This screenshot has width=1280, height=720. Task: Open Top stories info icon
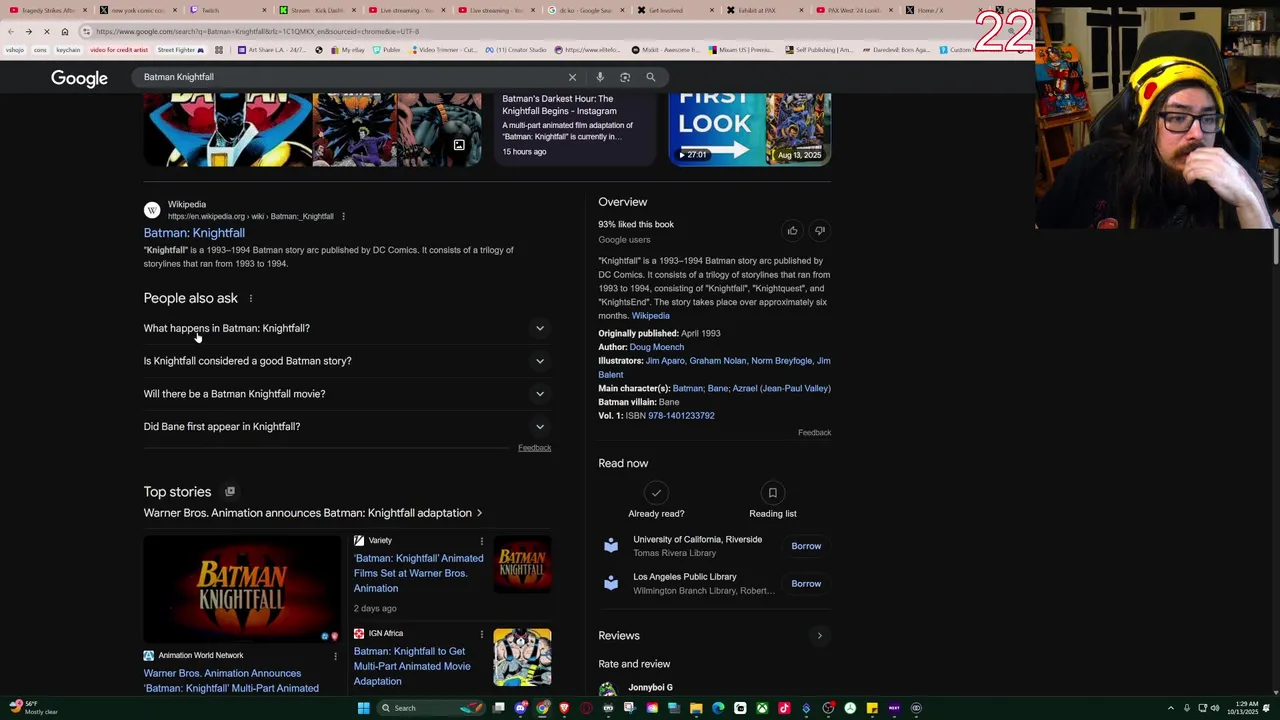pos(230,491)
